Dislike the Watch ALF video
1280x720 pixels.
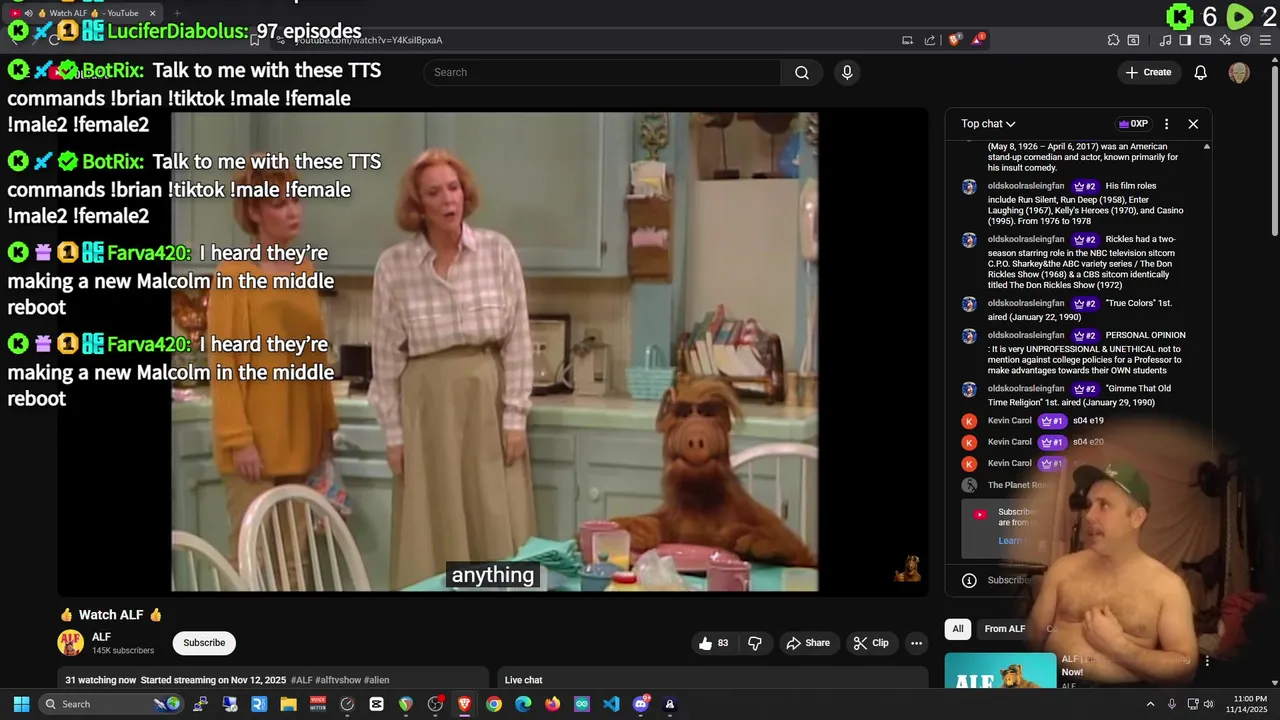(755, 643)
